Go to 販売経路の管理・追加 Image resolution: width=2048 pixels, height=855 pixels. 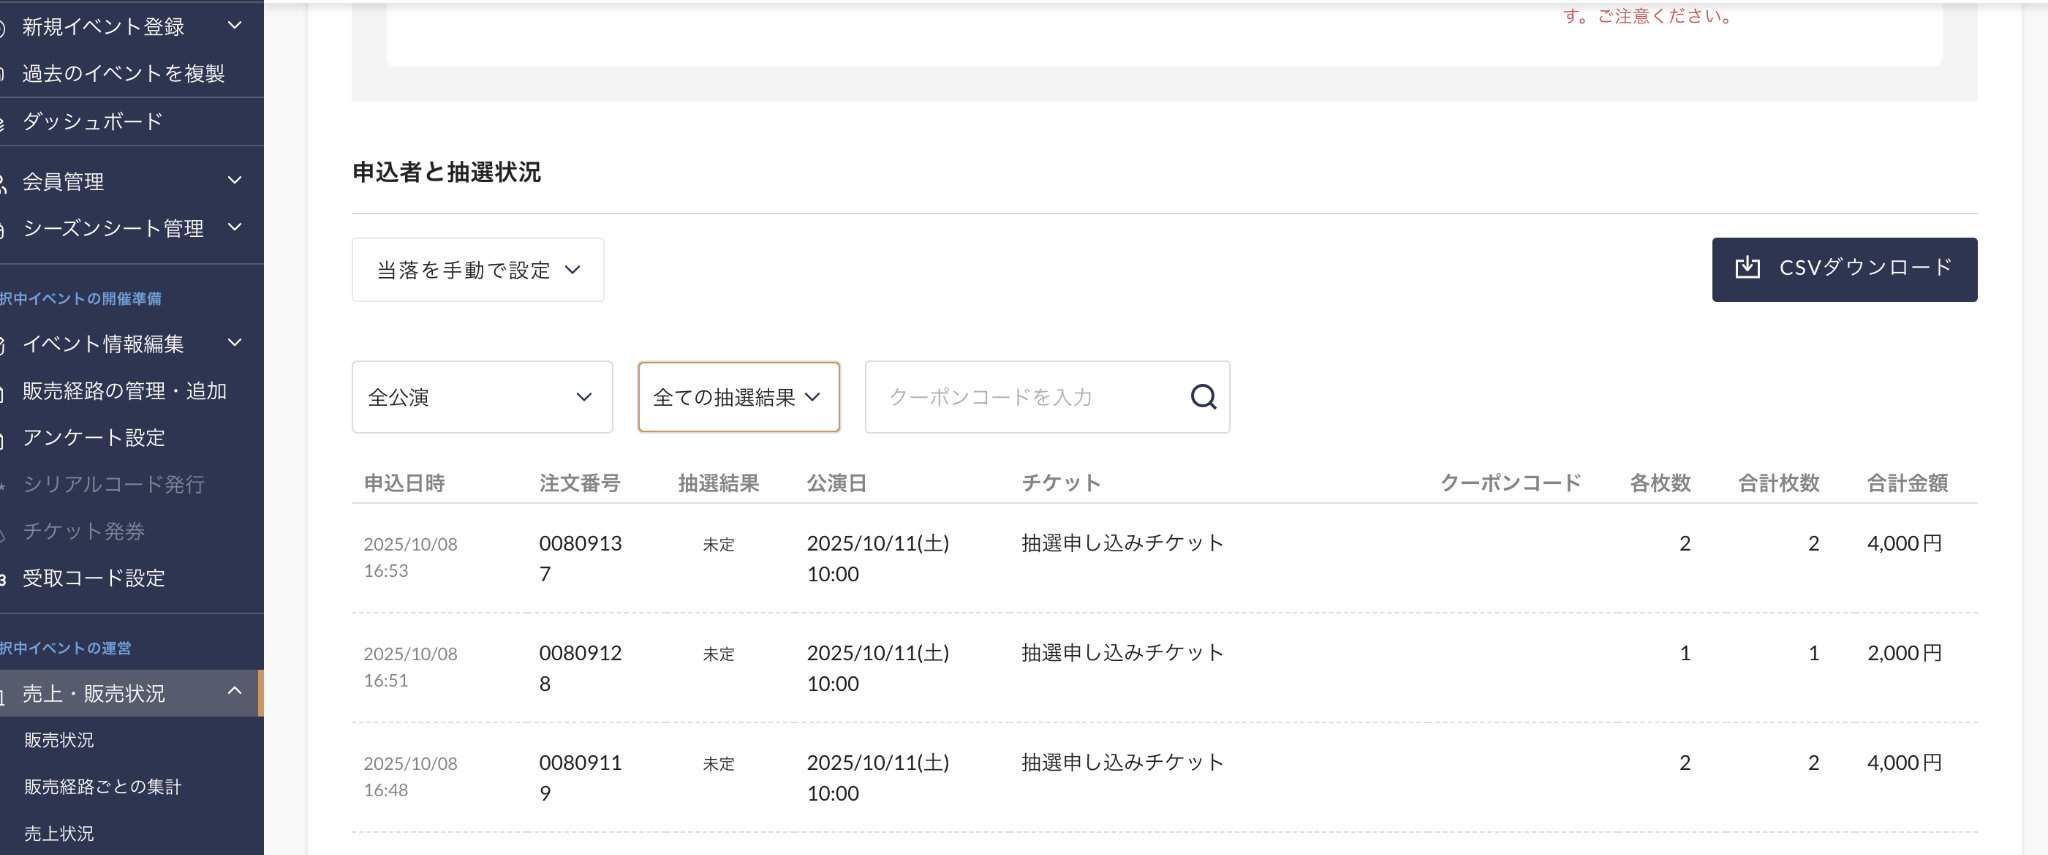[x=124, y=391]
